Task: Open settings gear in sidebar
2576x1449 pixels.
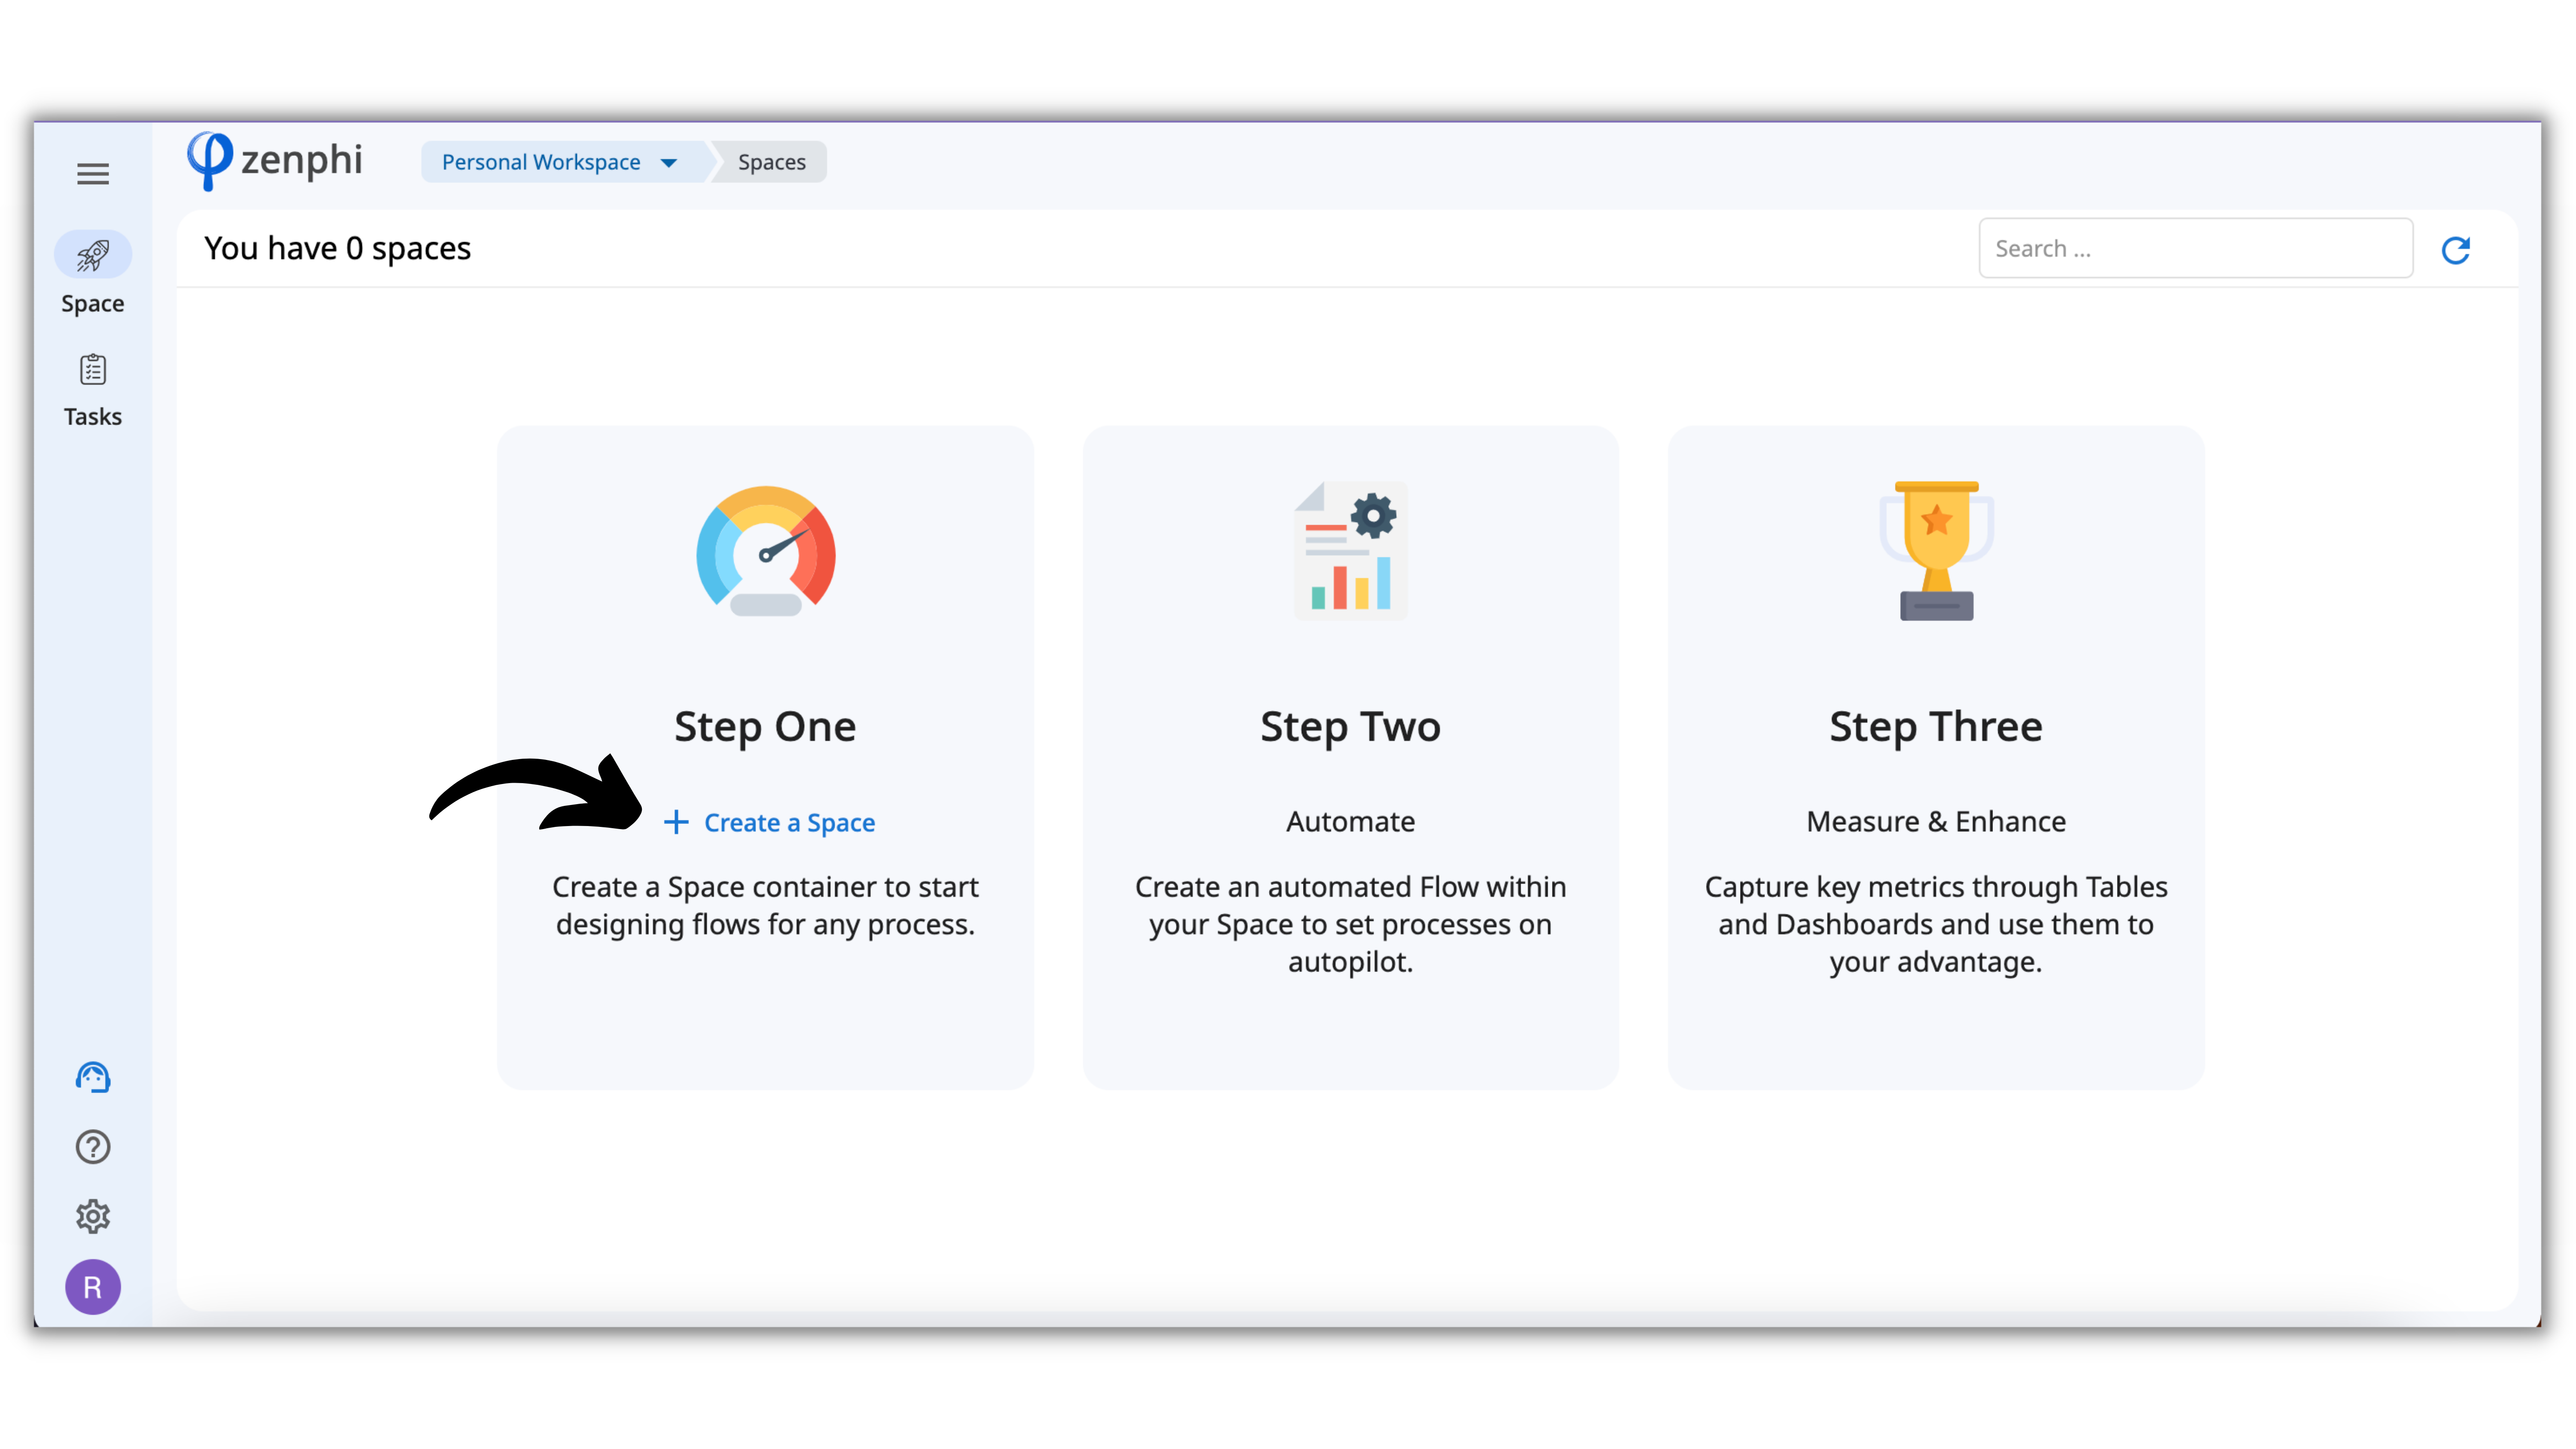Action: click(x=93, y=1216)
